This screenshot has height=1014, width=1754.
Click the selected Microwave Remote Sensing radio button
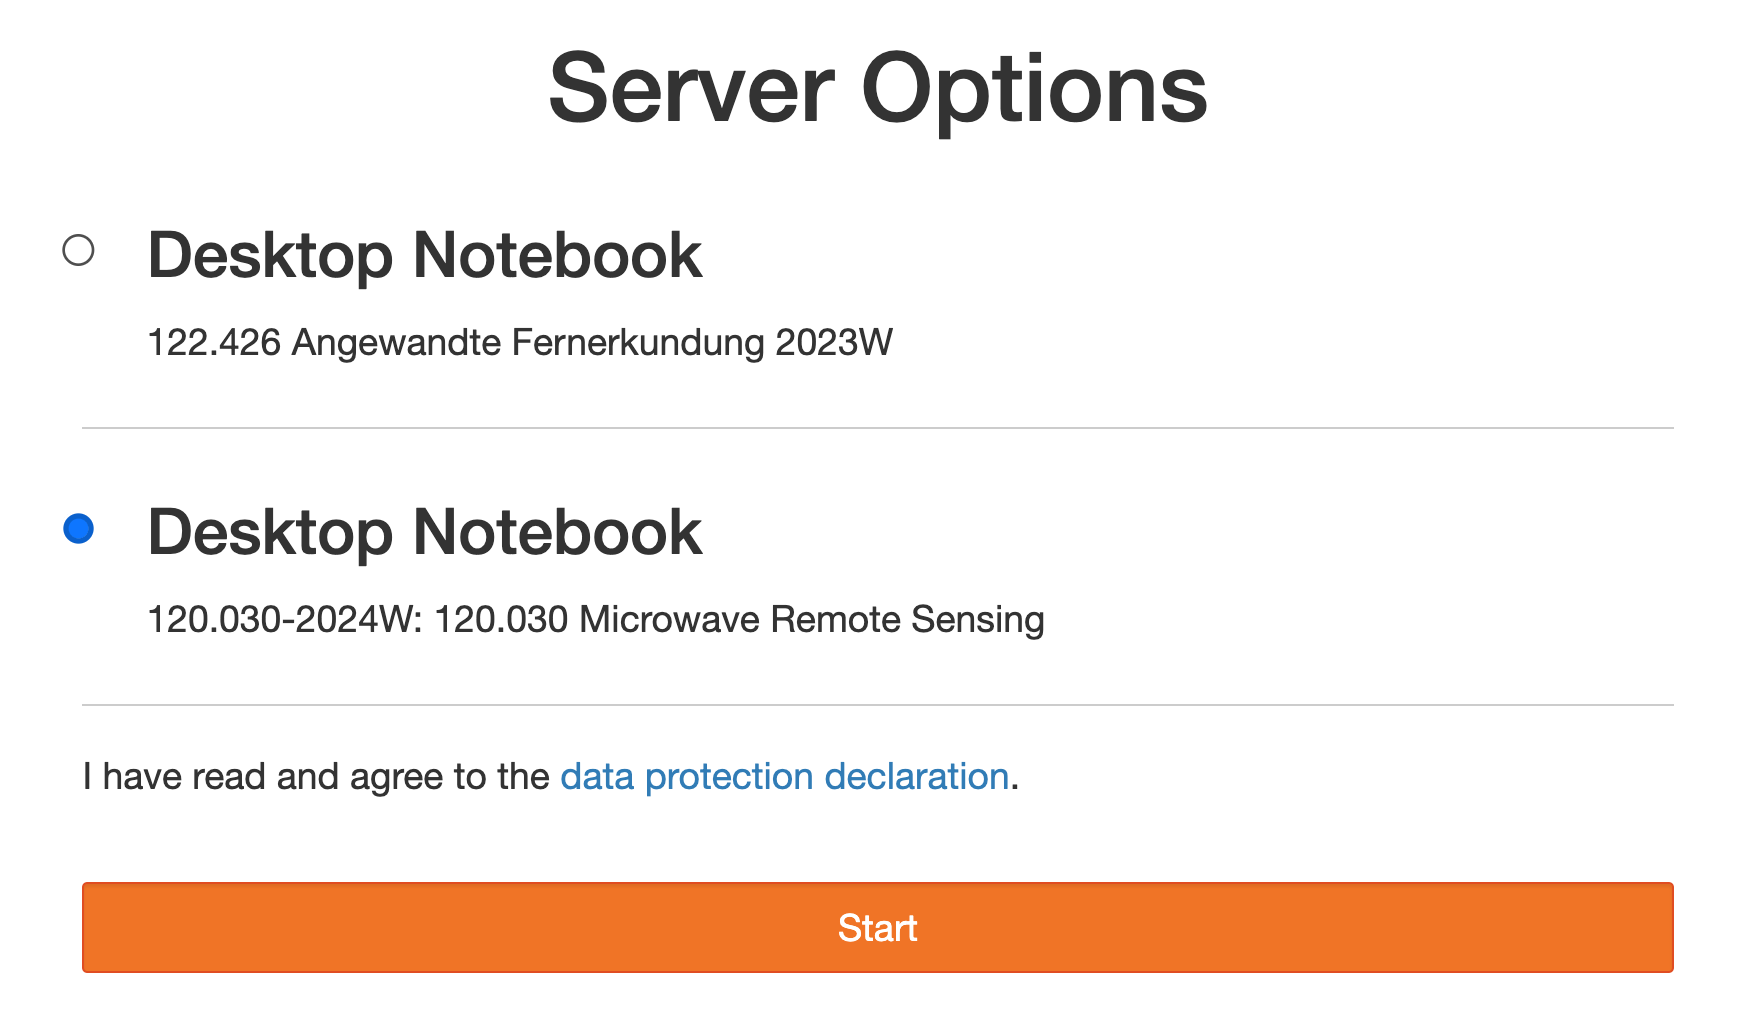78,528
